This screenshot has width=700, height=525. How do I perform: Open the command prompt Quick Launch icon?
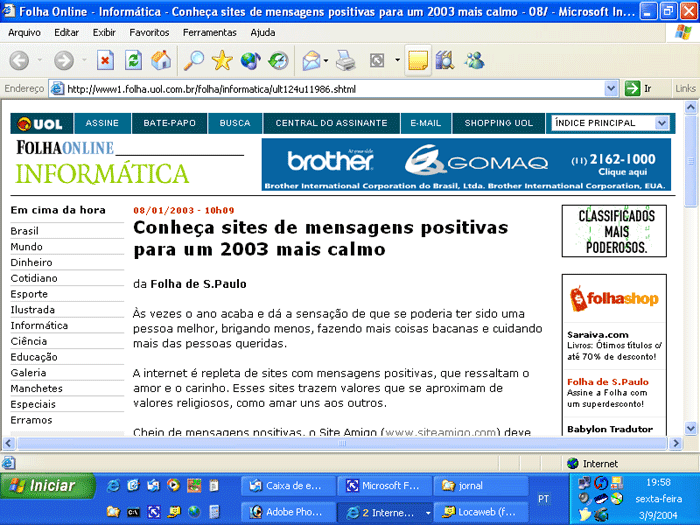click(133, 512)
